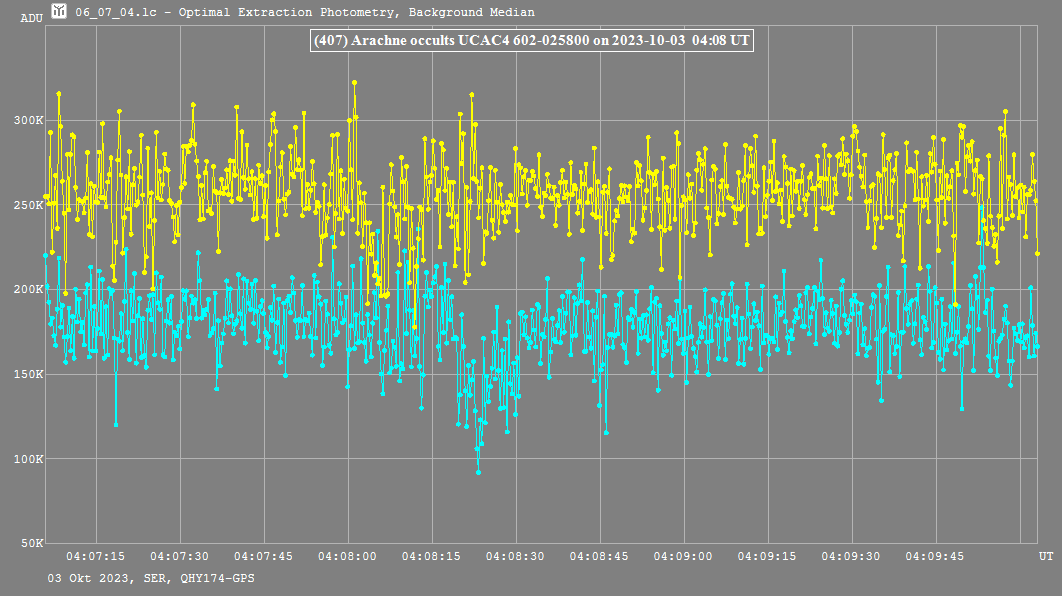The image size is (1062, 596).
Task: Click the 50K y-axis label
Action: 30,544
